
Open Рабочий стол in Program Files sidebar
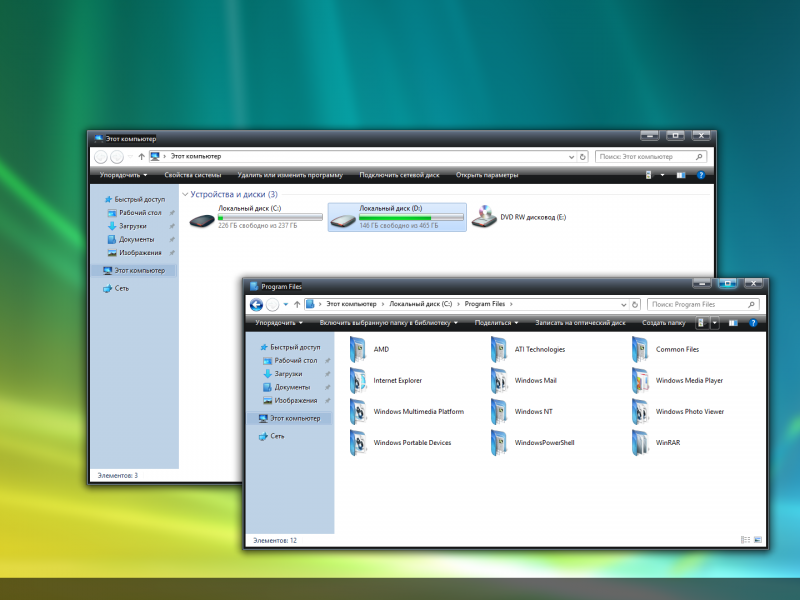click(291, 361)
